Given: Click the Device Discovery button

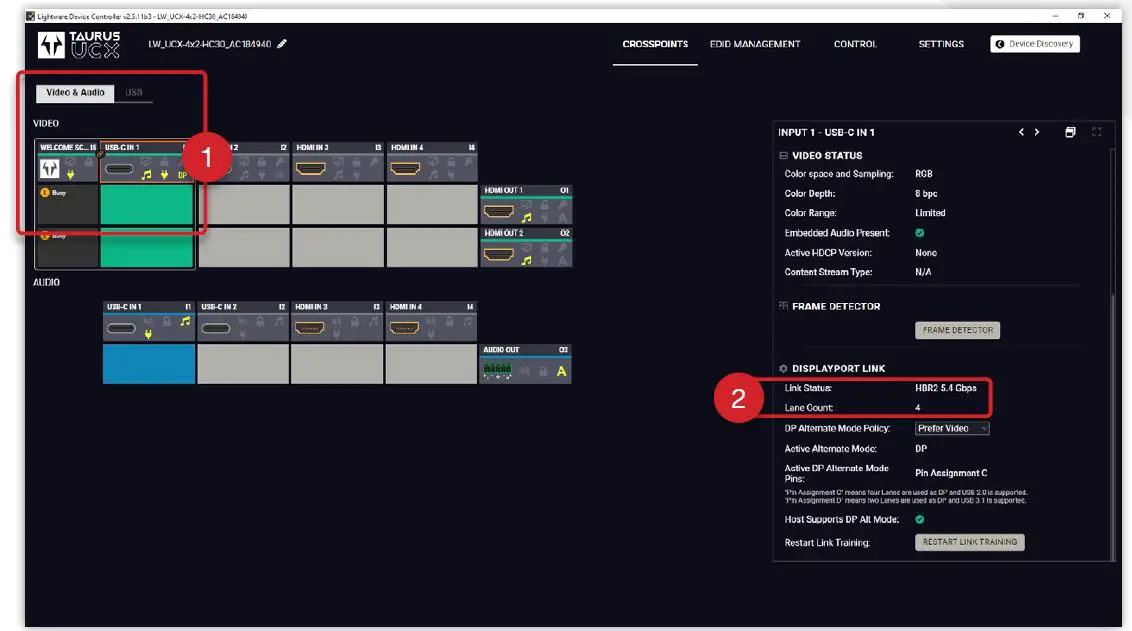Looking at the screenshot, I should 1035,44.
